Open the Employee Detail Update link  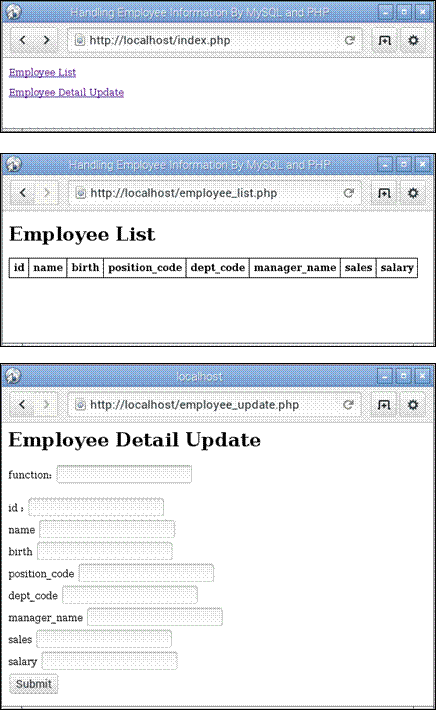point(66,92)
